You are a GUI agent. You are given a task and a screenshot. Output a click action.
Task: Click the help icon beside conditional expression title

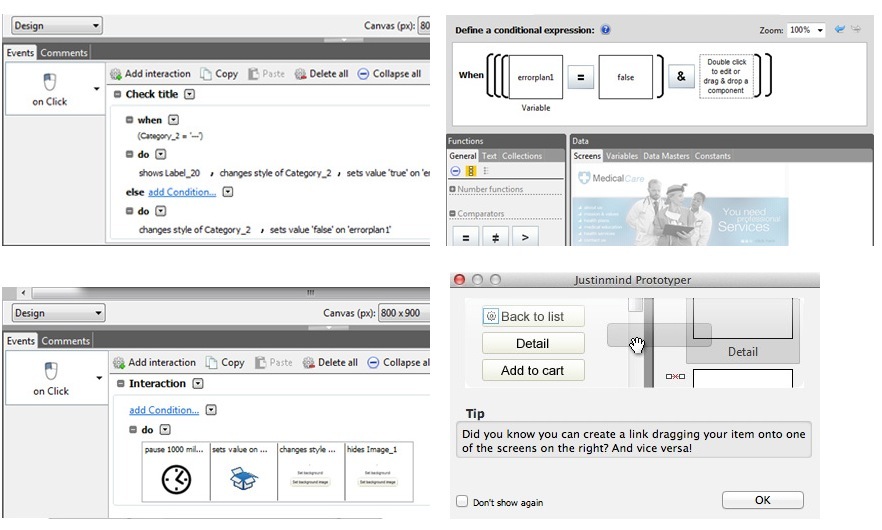tap(605, 30)
